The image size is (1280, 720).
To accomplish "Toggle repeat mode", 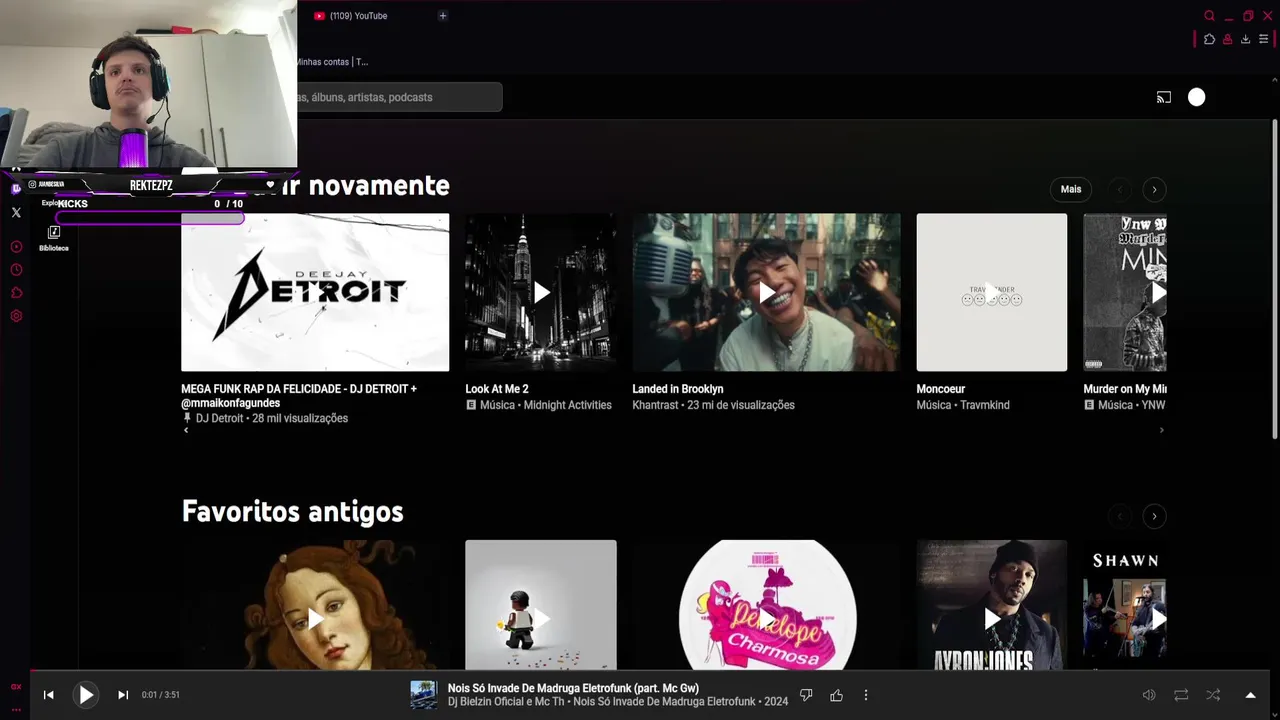I will click(1181, 695).
